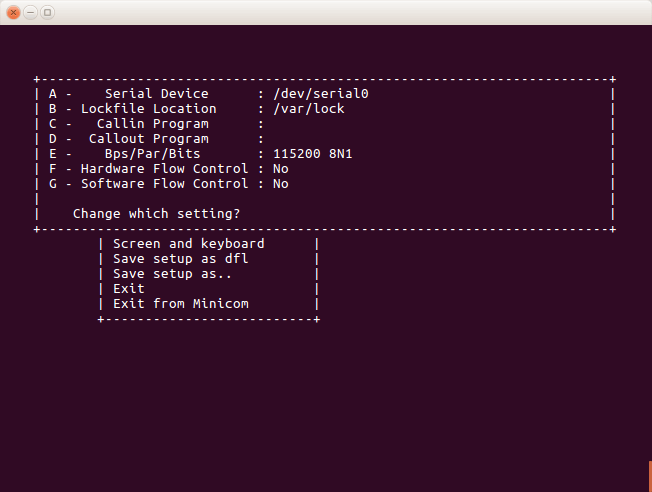
Task: Toggle the Software Flow Control setting
Action: (168, 183)
